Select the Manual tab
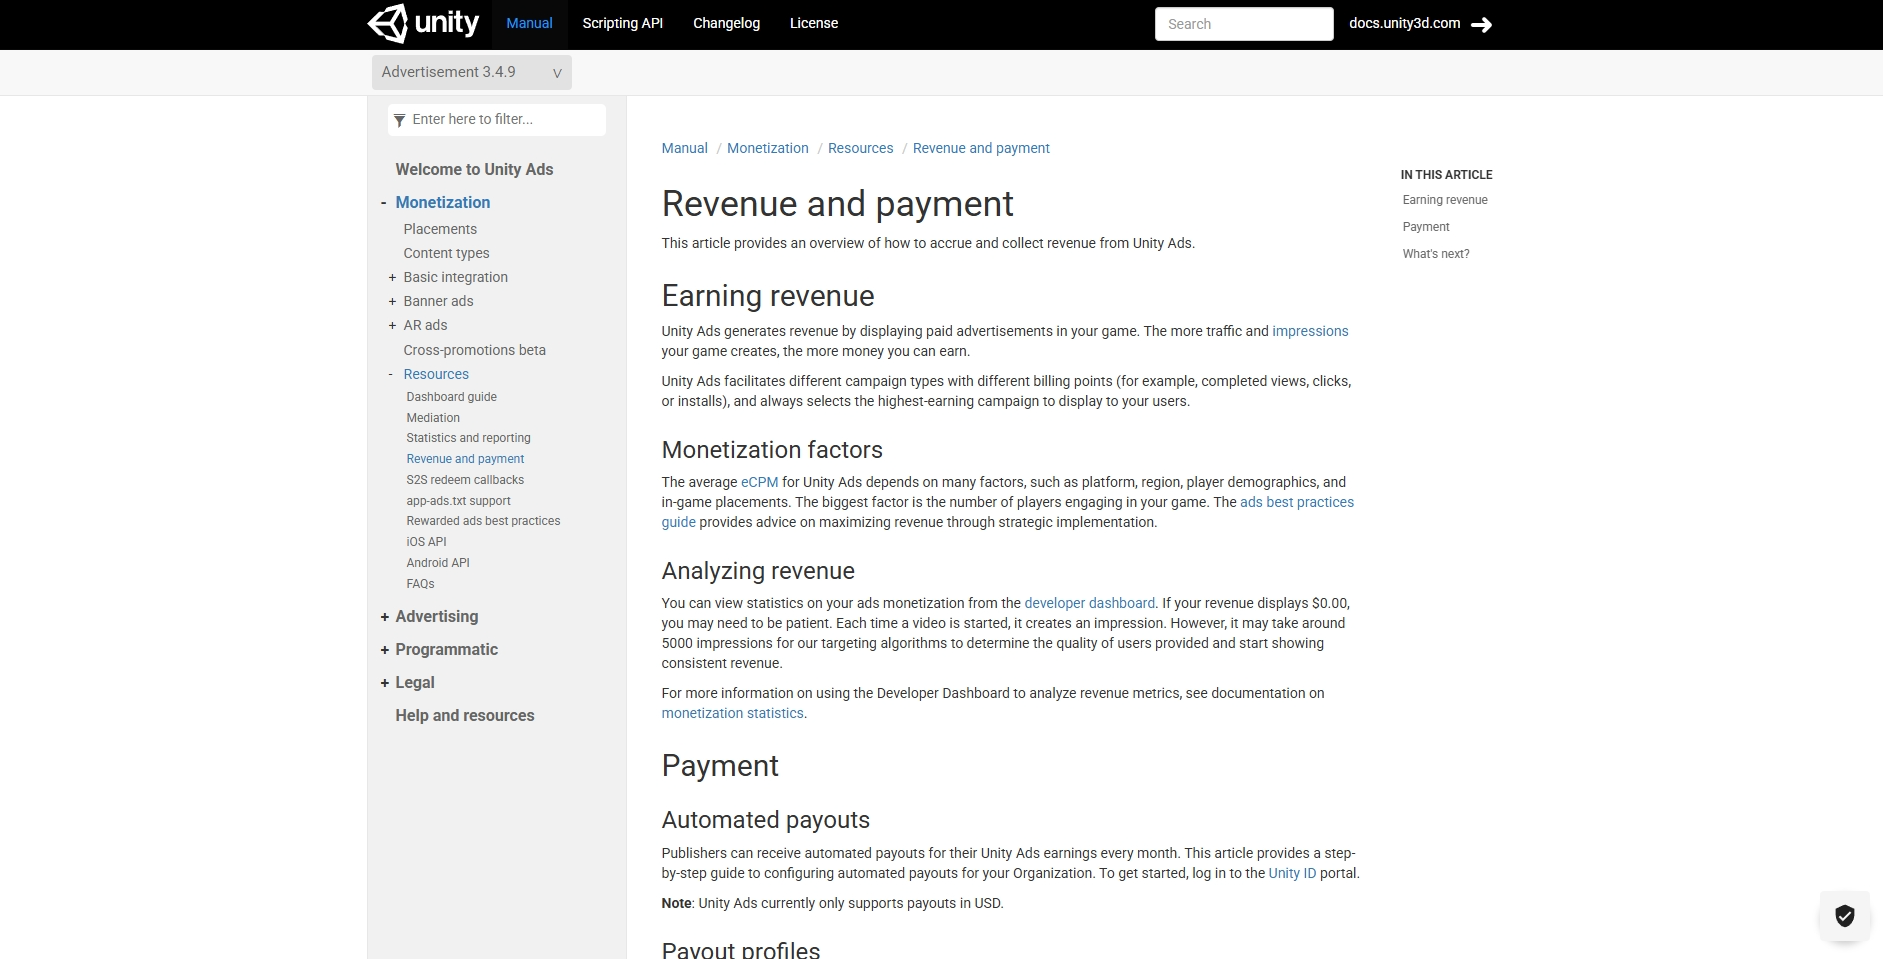Image resolution: width=1883 pixels, height=959 pixels. (529, 24)
